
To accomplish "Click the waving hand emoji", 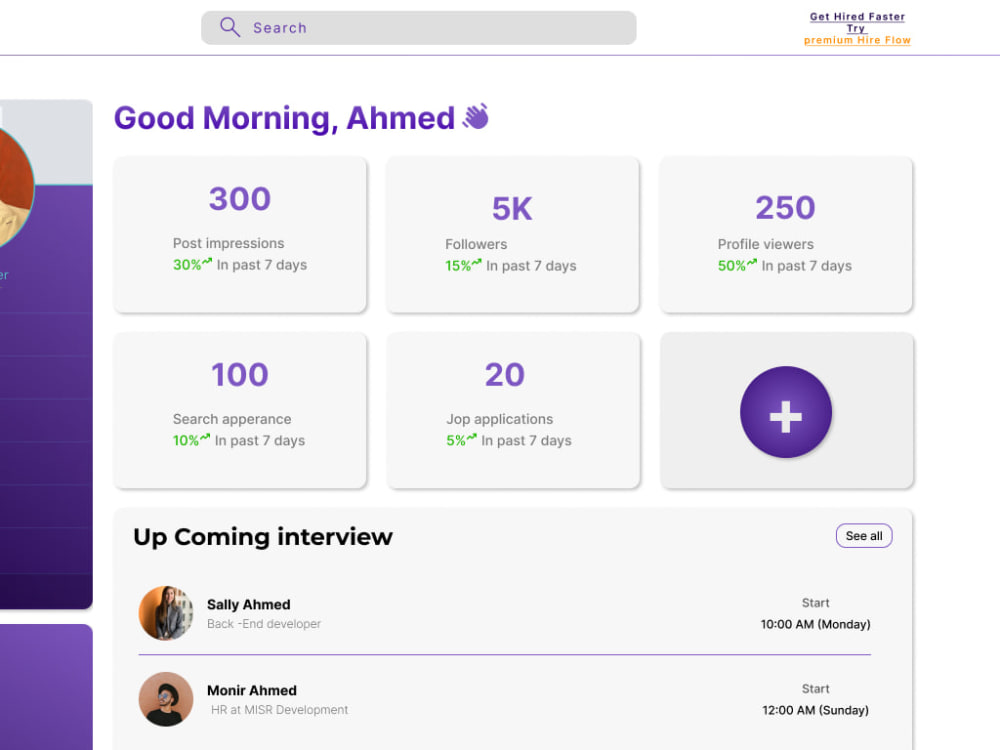I will [476, 117].
